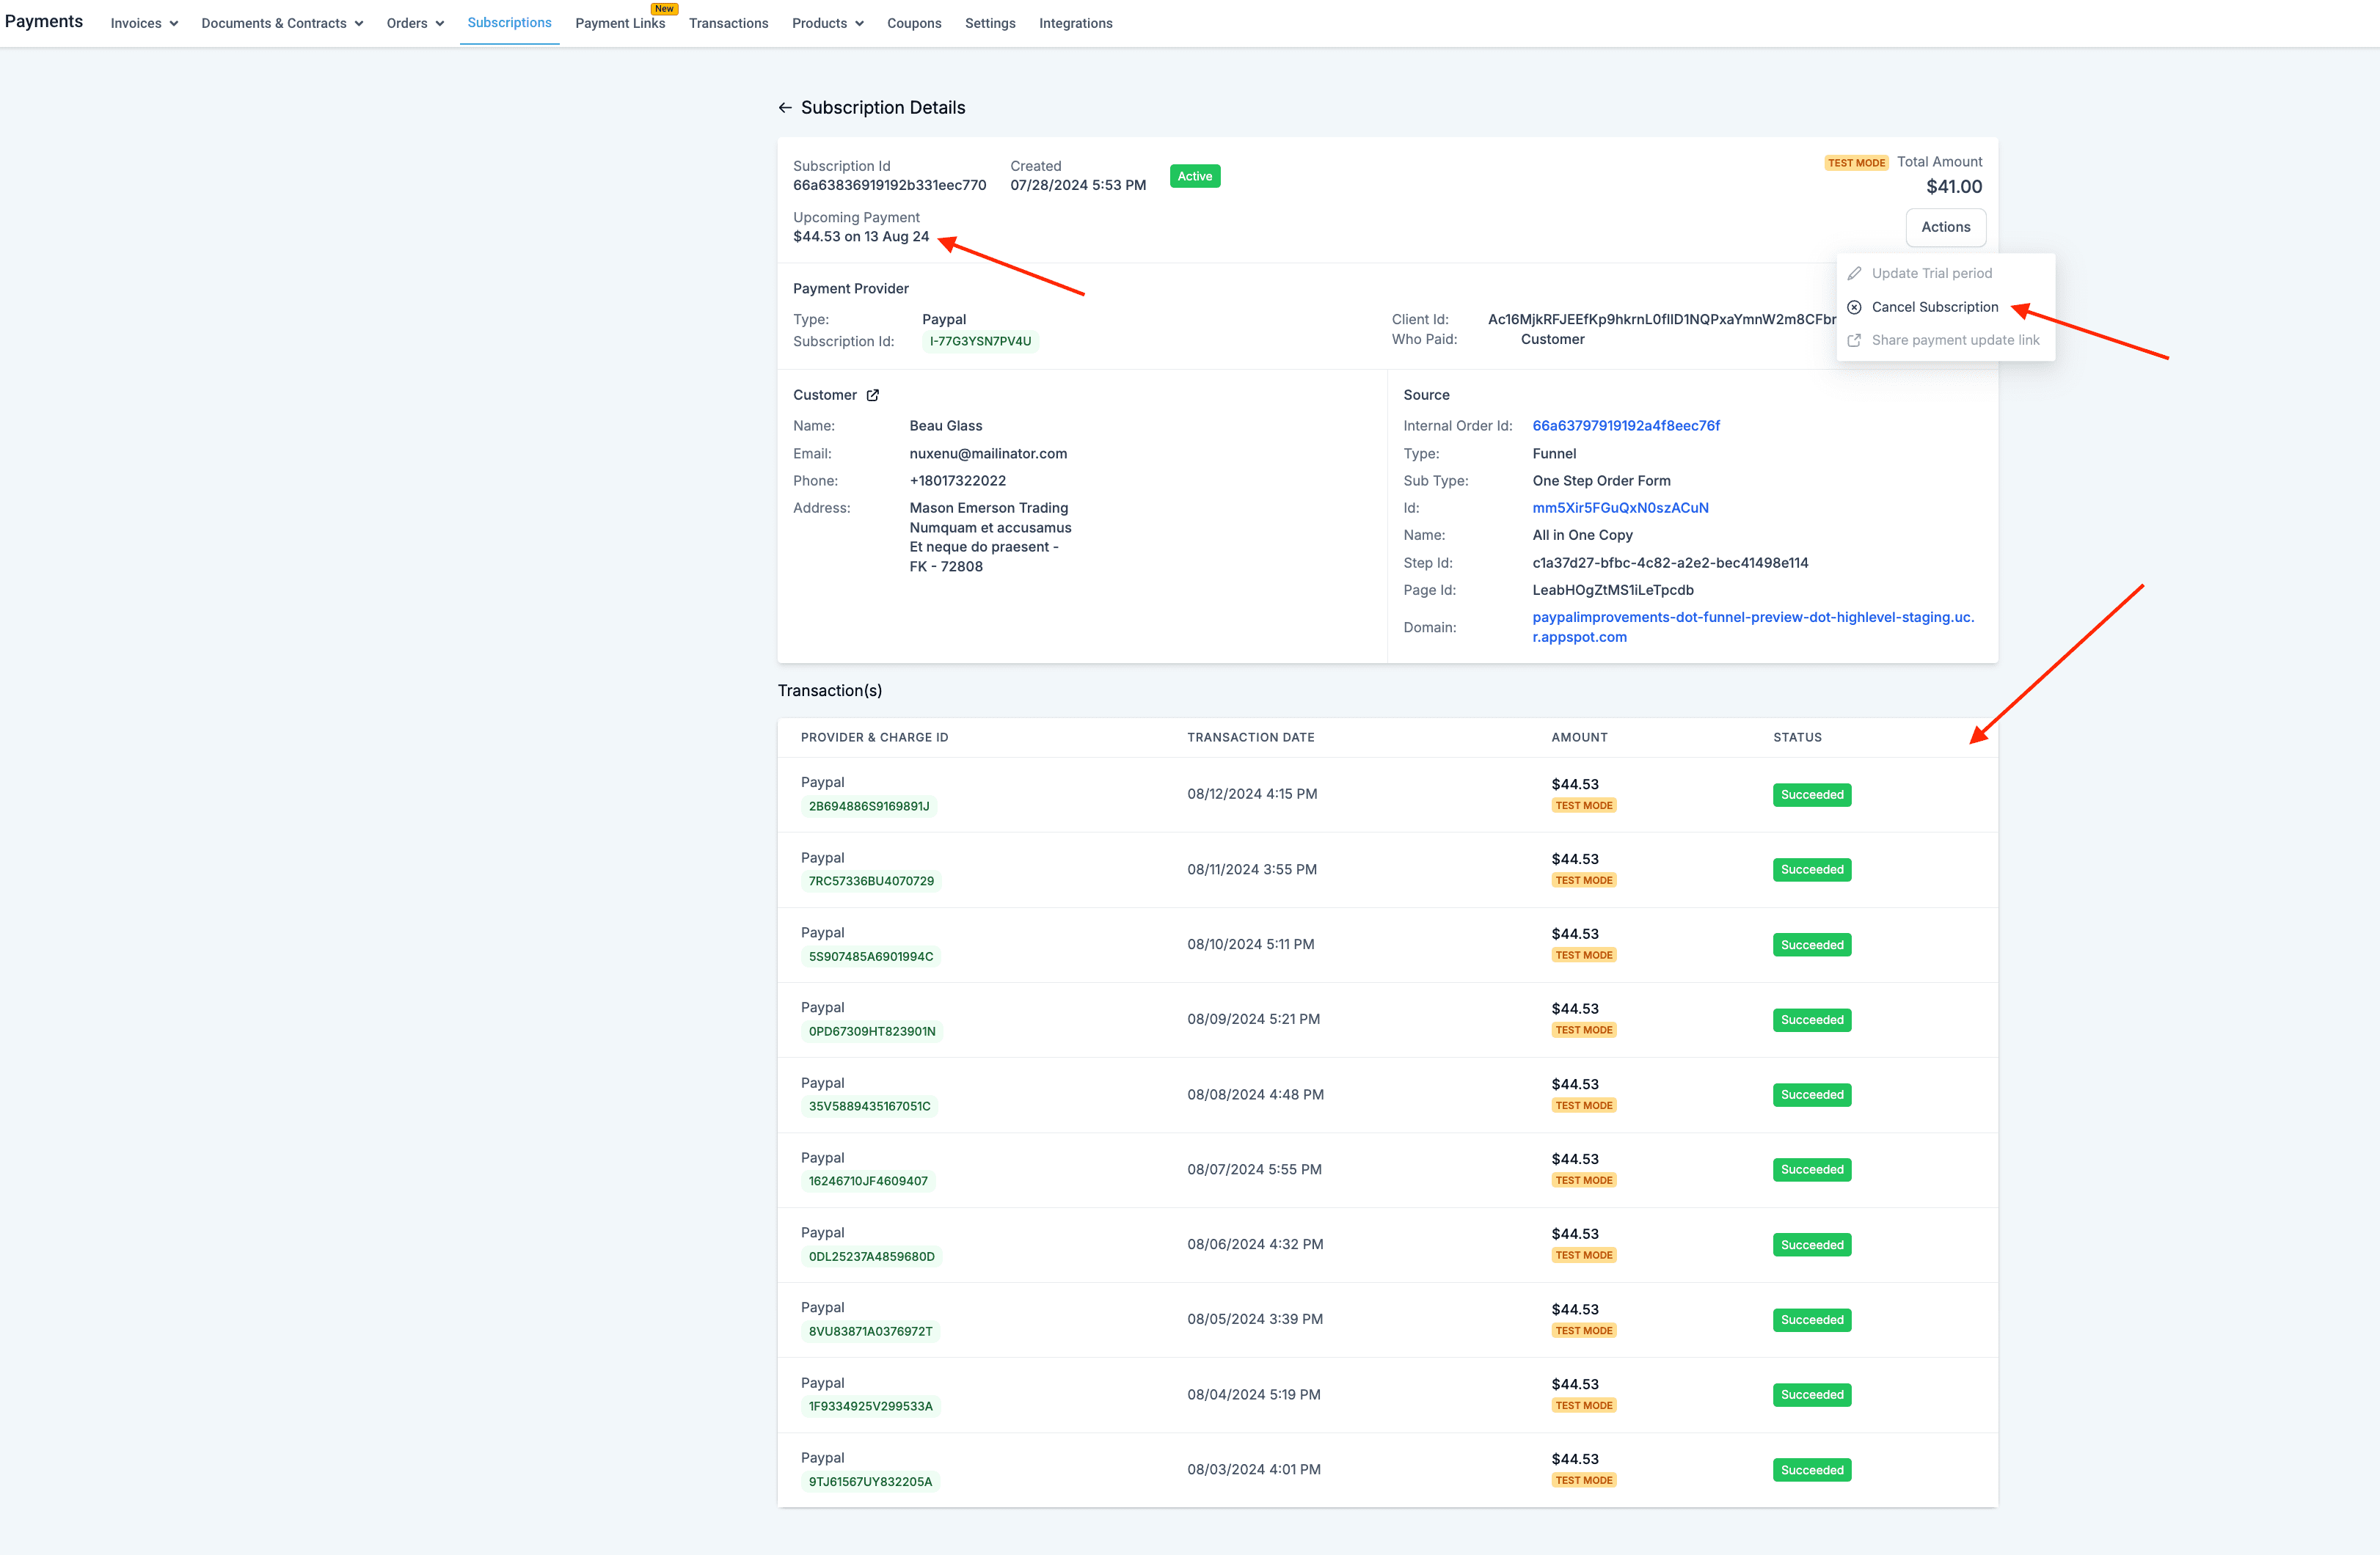This screenshot has width=2380, height=1555.
Task: Expand the Products dropdown
Action: 827,23
